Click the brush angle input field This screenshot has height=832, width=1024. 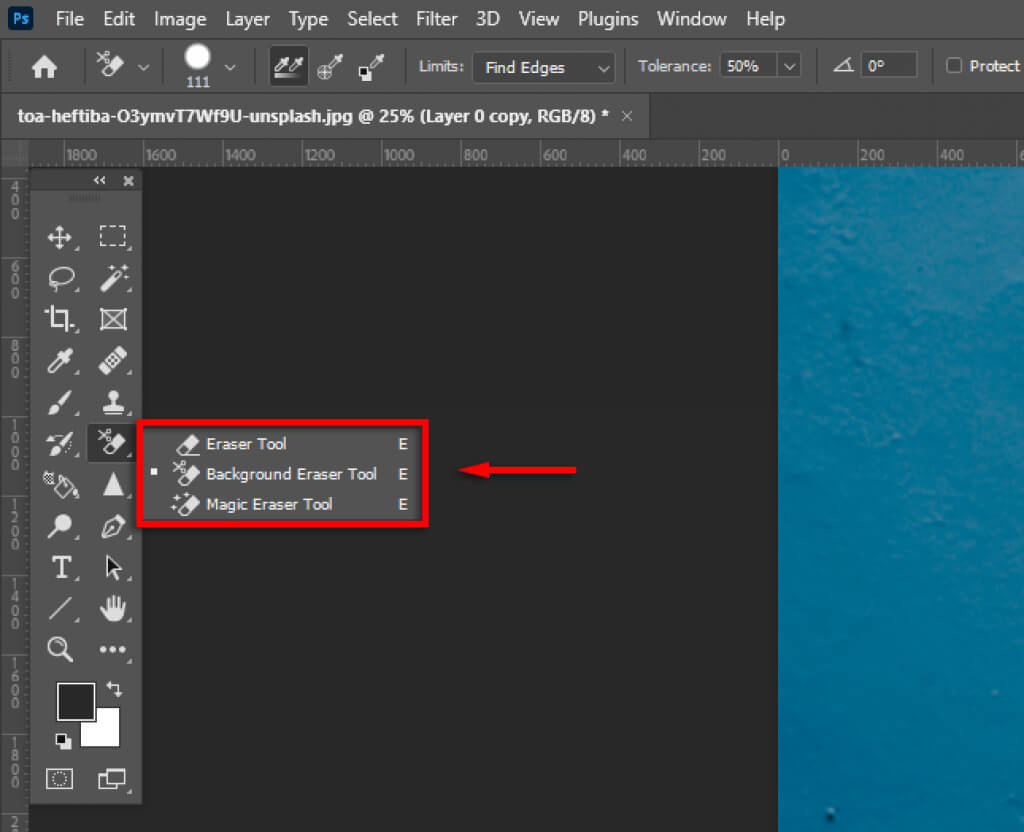pos(888,67)
